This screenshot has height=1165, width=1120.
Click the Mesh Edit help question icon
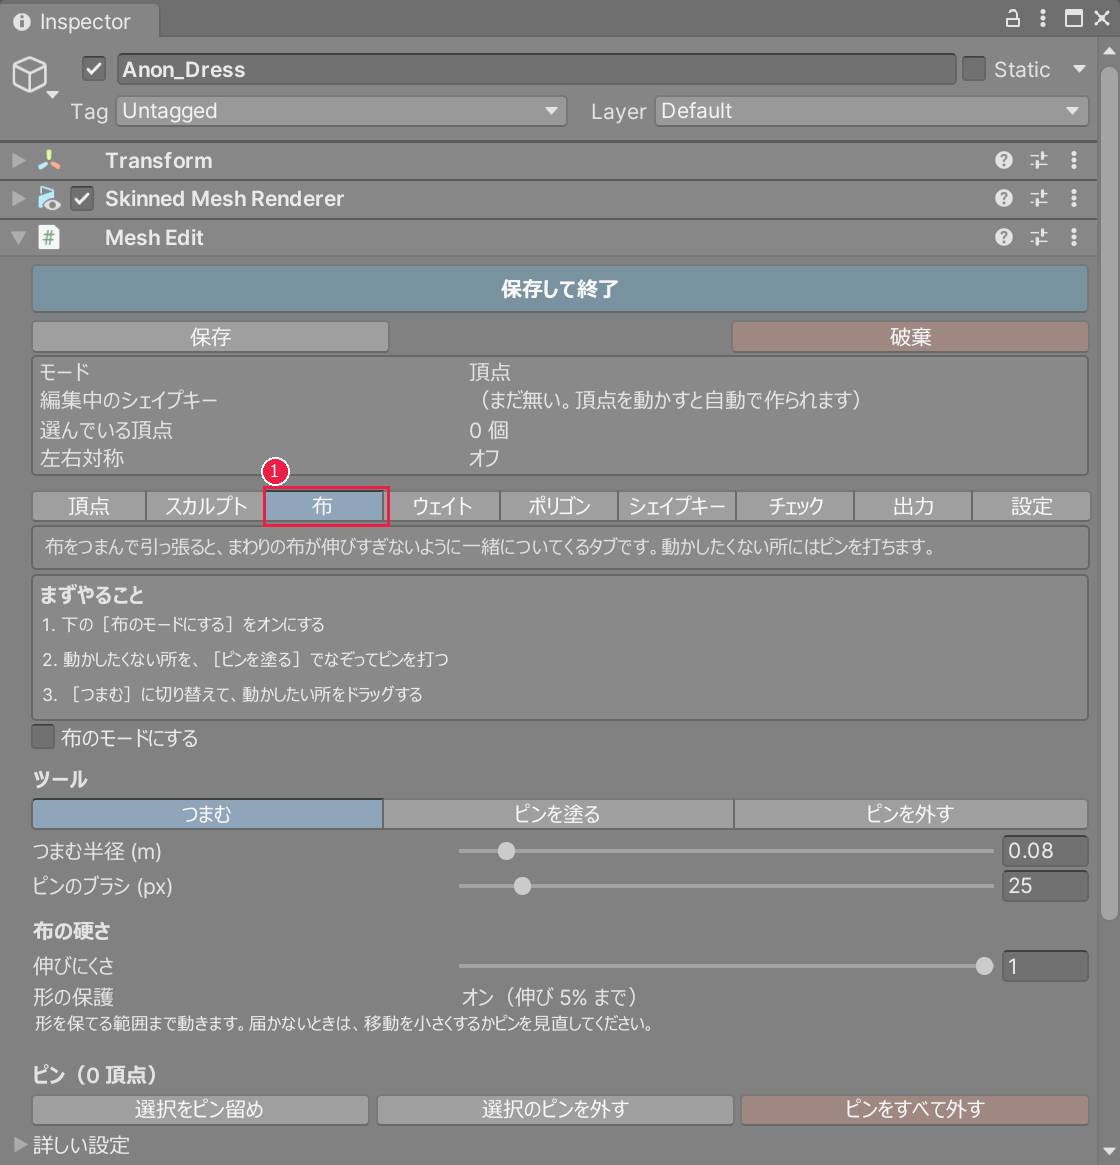point(1003,237)
